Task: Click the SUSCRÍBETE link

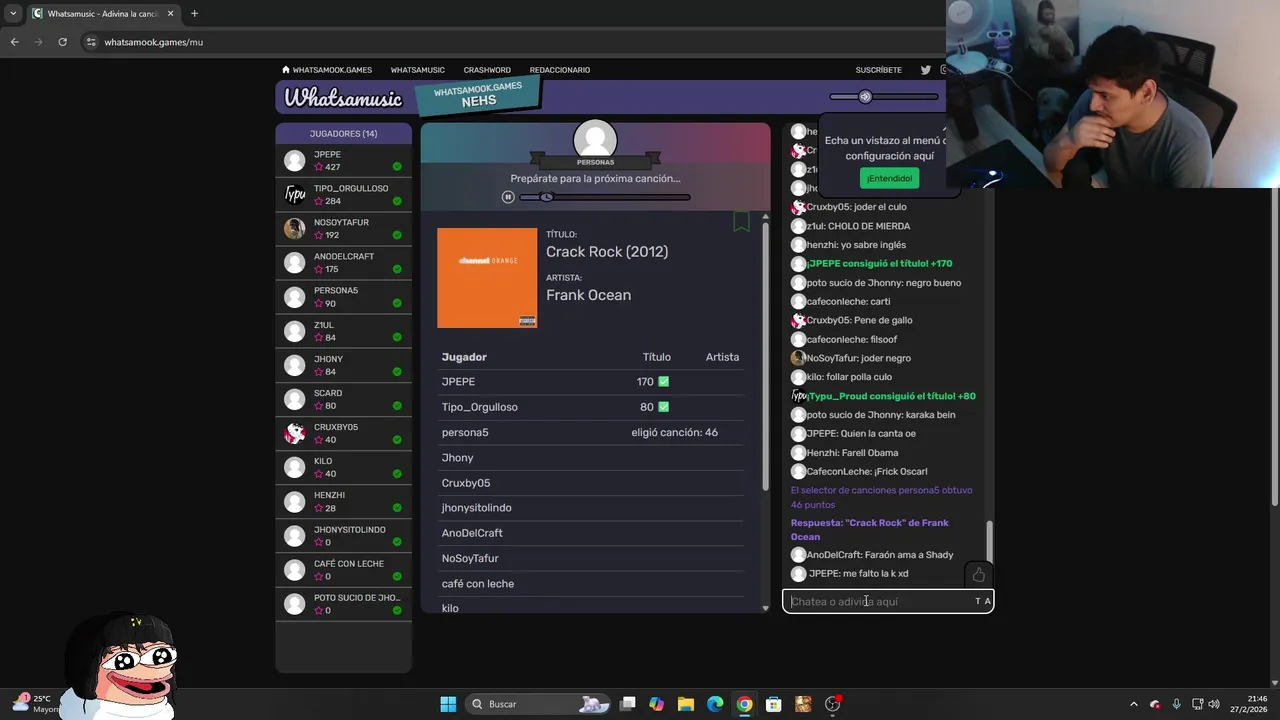Action: point(878,70)
